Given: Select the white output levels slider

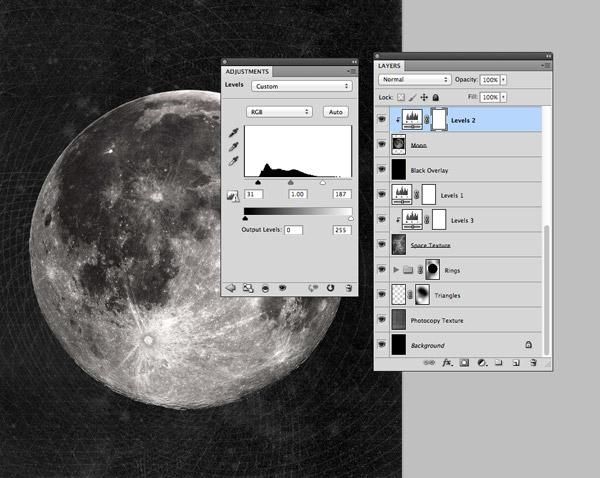Looking at the screenshot, I should pos(351,219).
